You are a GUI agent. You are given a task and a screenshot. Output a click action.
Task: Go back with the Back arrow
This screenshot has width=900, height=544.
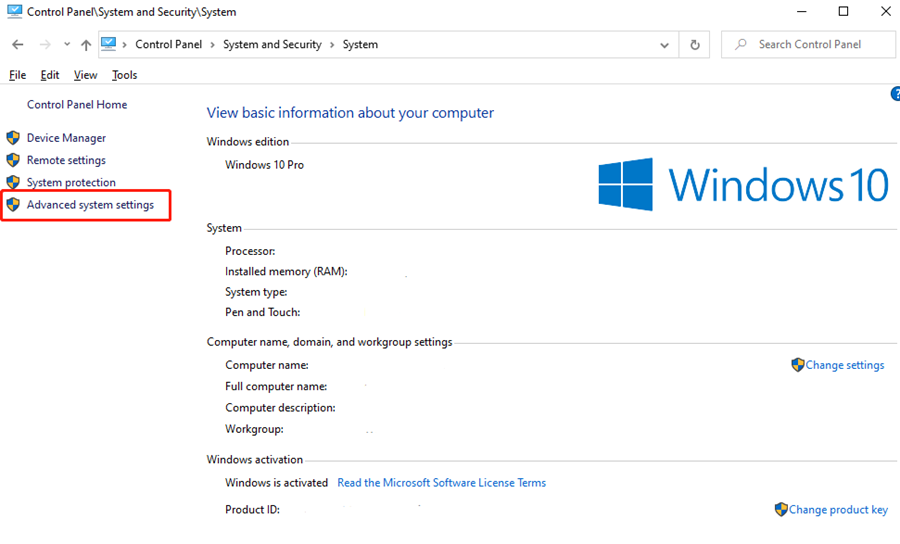pos(18,44)
